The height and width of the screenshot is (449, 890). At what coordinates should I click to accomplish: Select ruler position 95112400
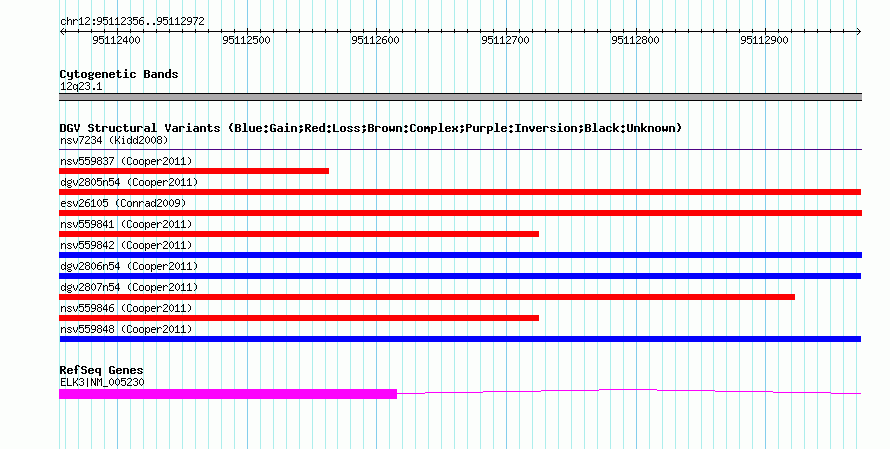click(x=116, y=40)
